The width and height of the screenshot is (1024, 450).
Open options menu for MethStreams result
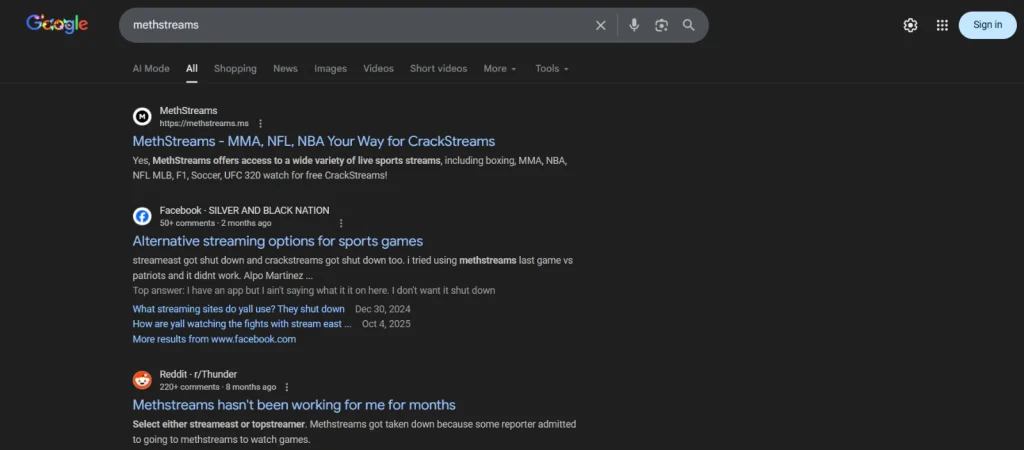coord(260,124)
